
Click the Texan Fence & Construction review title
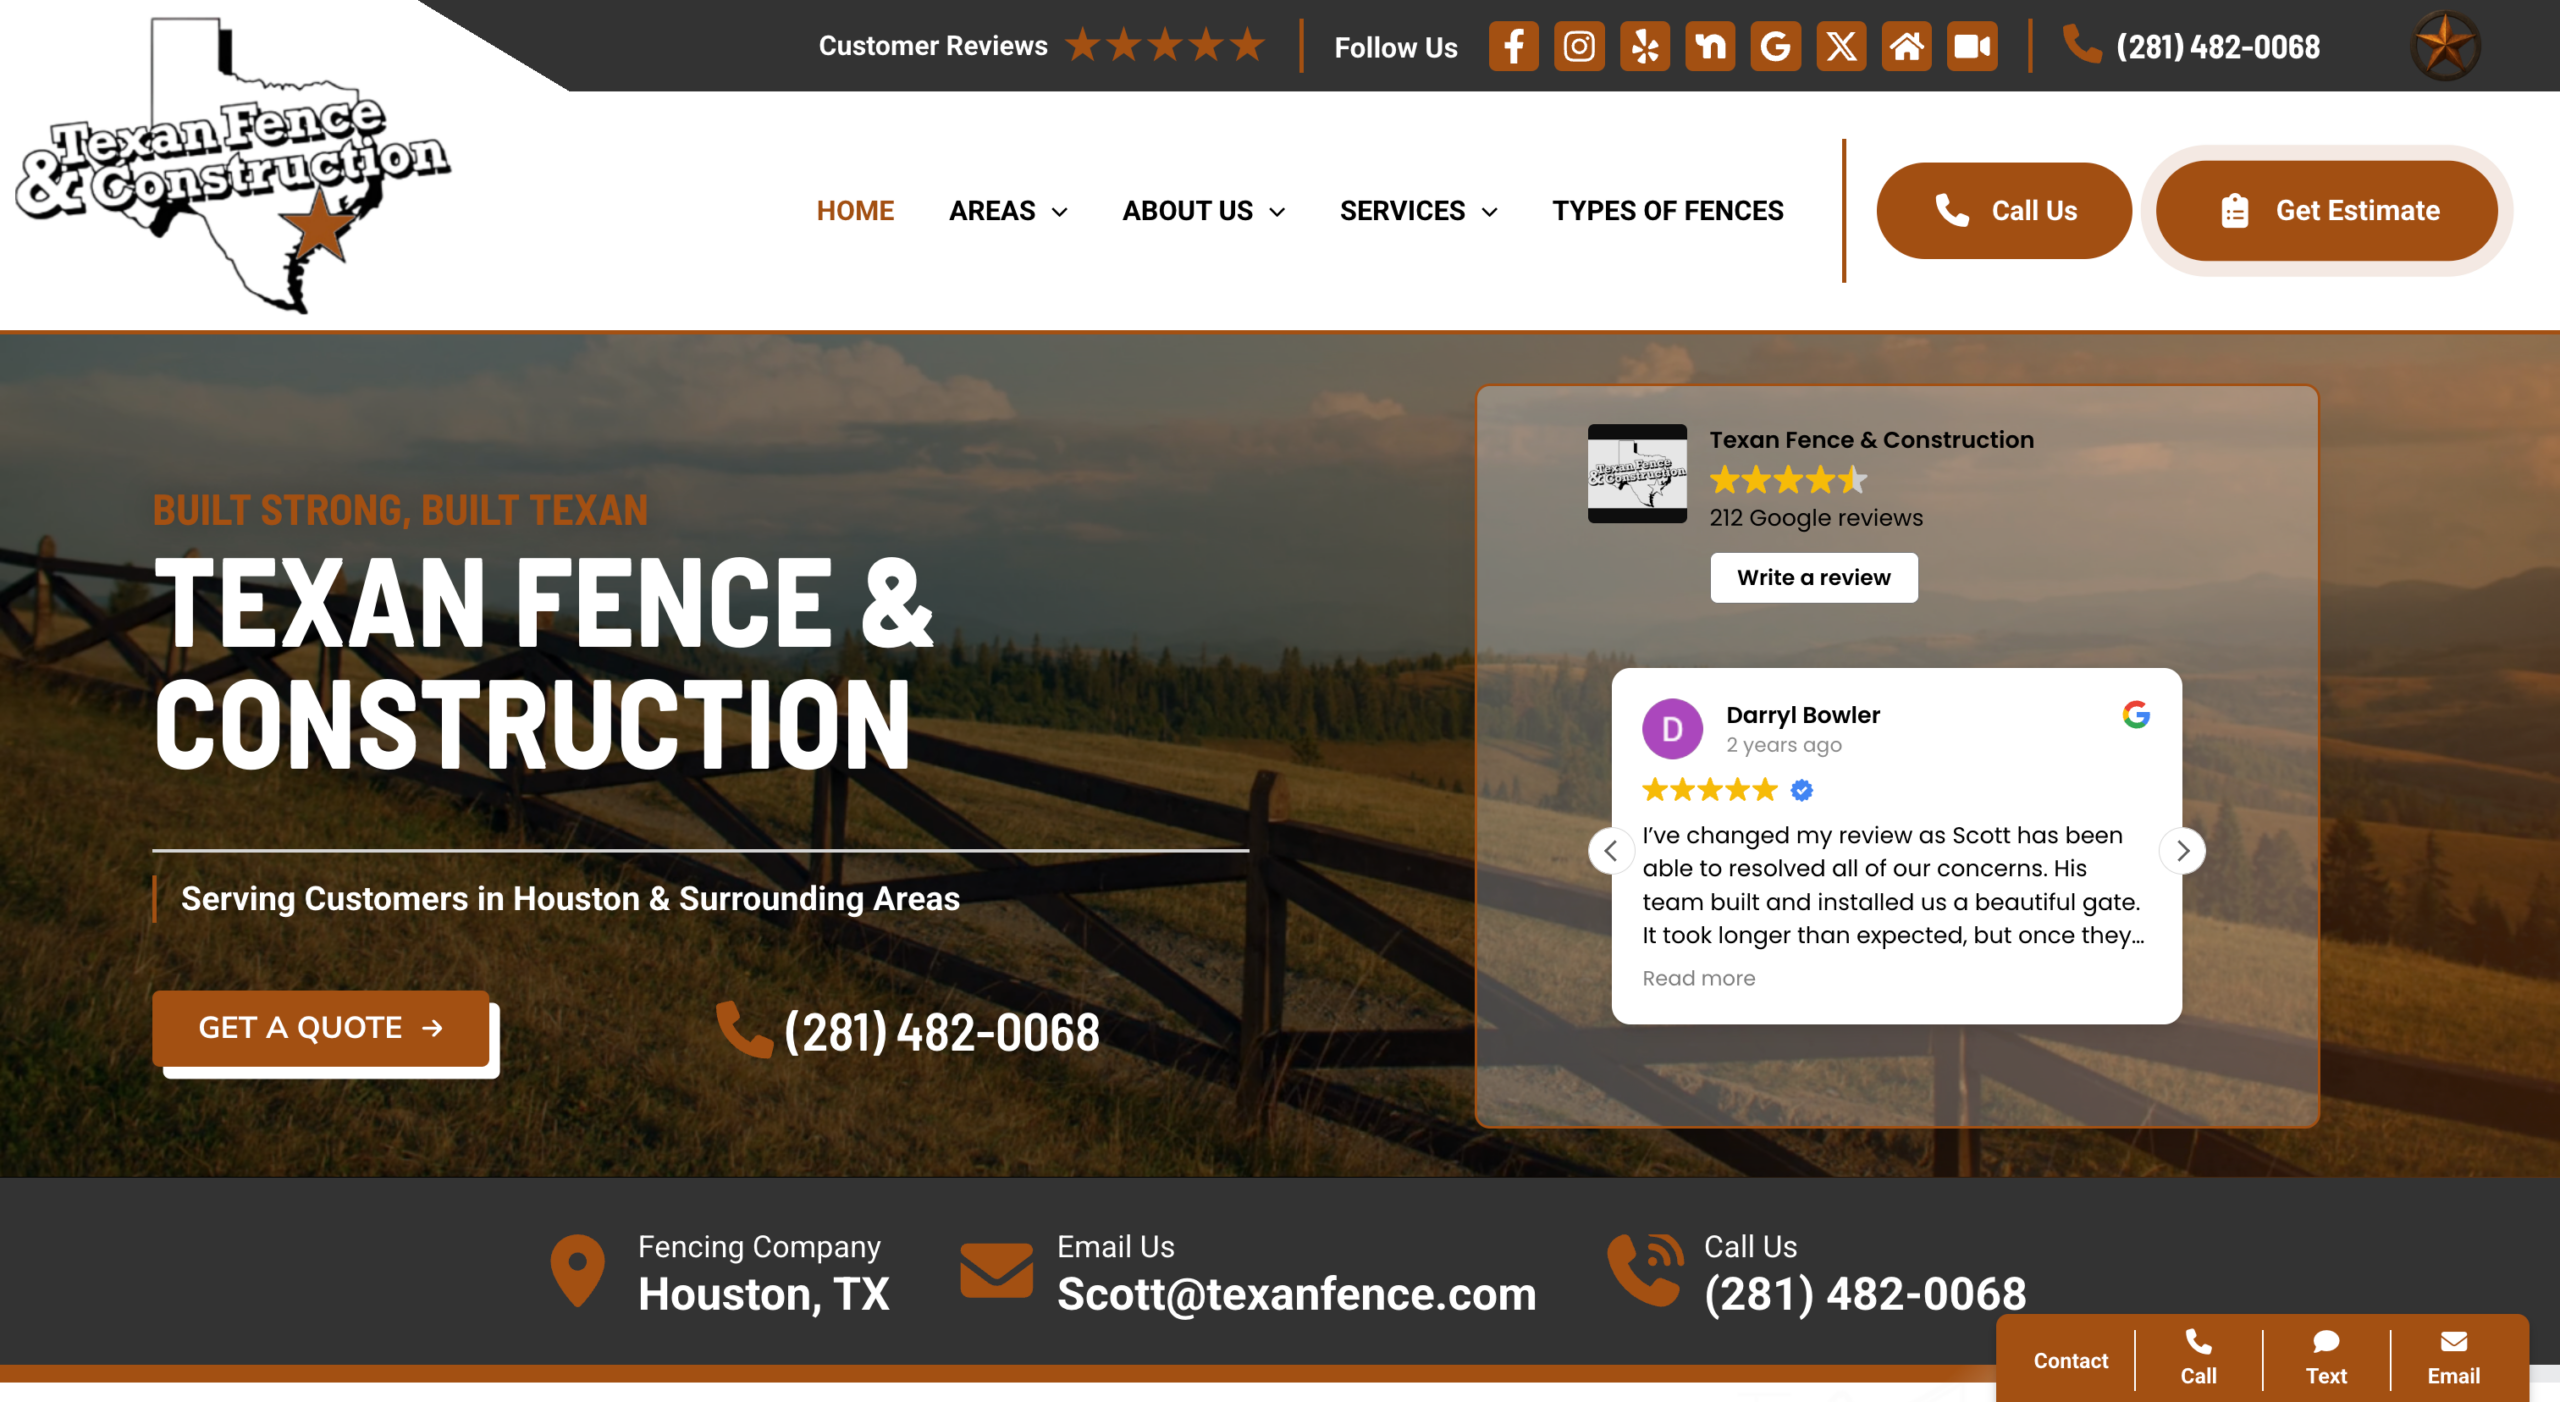click(x=1871, y=440)
